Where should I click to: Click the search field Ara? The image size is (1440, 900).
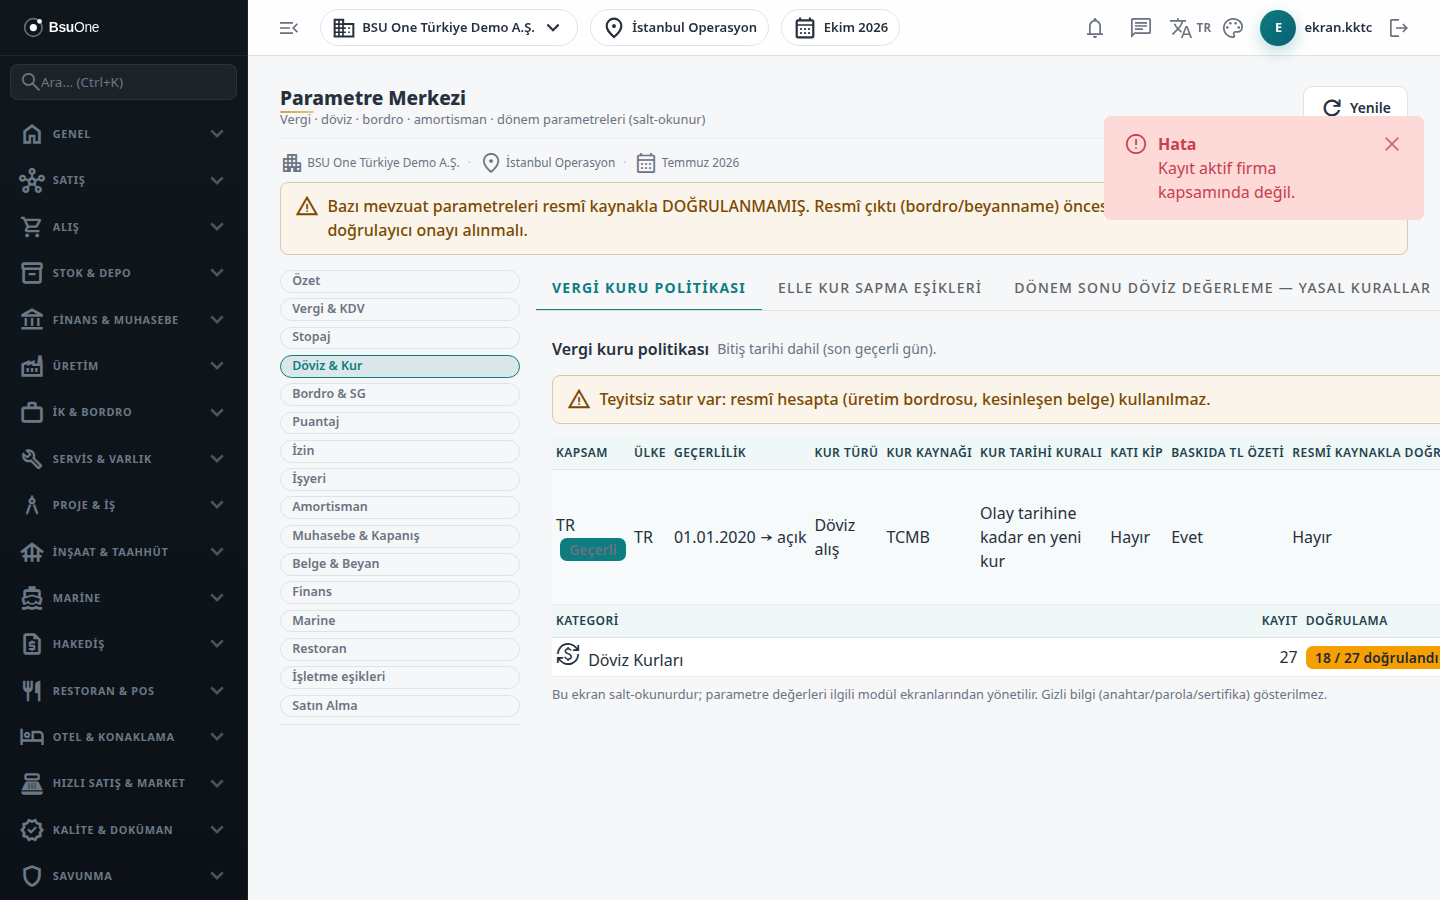(x=123, y=82)
